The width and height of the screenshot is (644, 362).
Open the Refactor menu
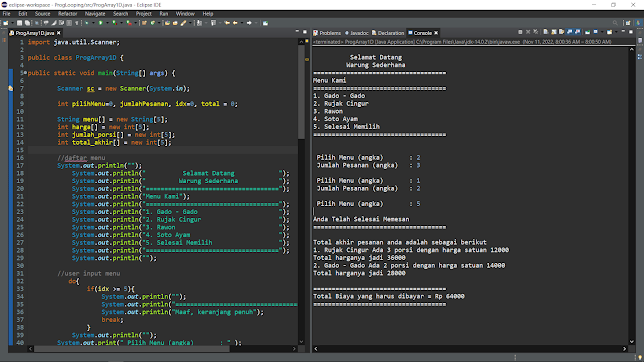[x=67, y=14]
